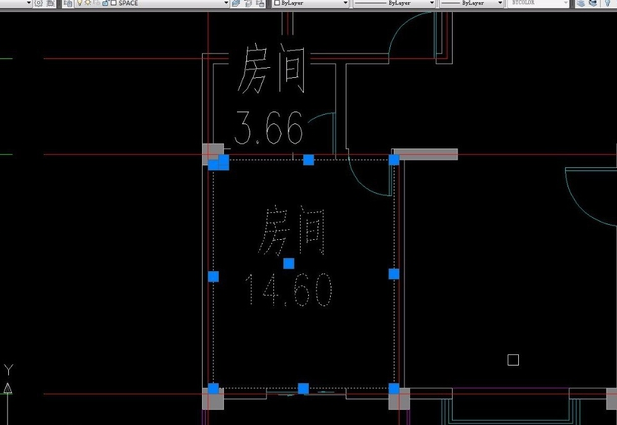This screenshot has height=425, width=617.
Task: Select the door swing arc below 3.66 room
Action: [x=370, y=176]
